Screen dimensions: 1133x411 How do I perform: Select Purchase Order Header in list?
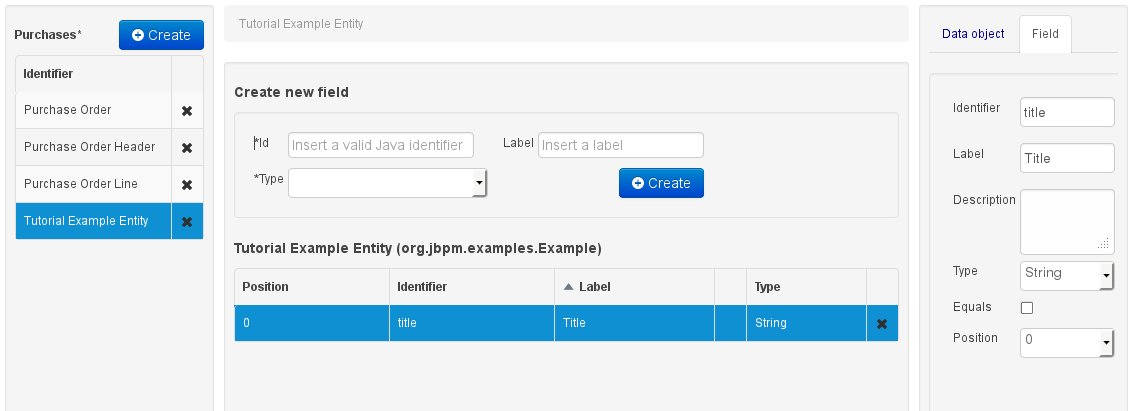[x=90, y=148]
